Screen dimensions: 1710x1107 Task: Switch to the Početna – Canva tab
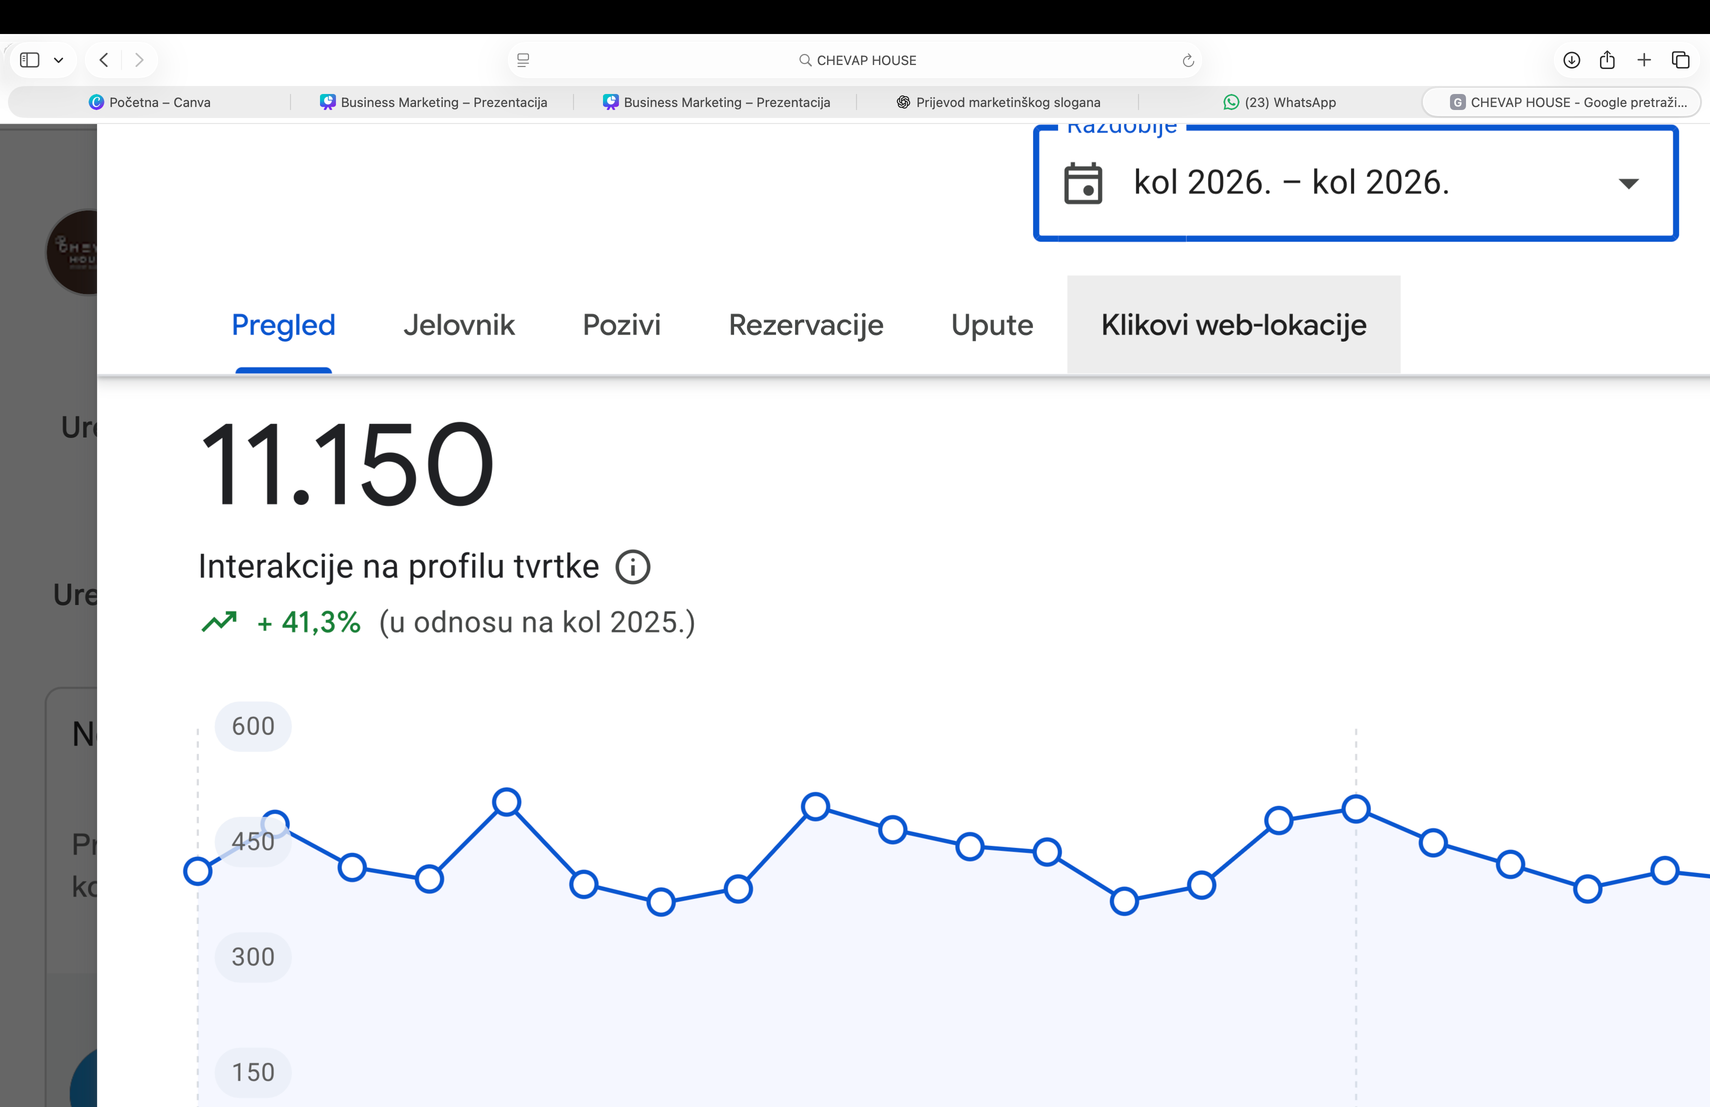click(x=150, y=102)
